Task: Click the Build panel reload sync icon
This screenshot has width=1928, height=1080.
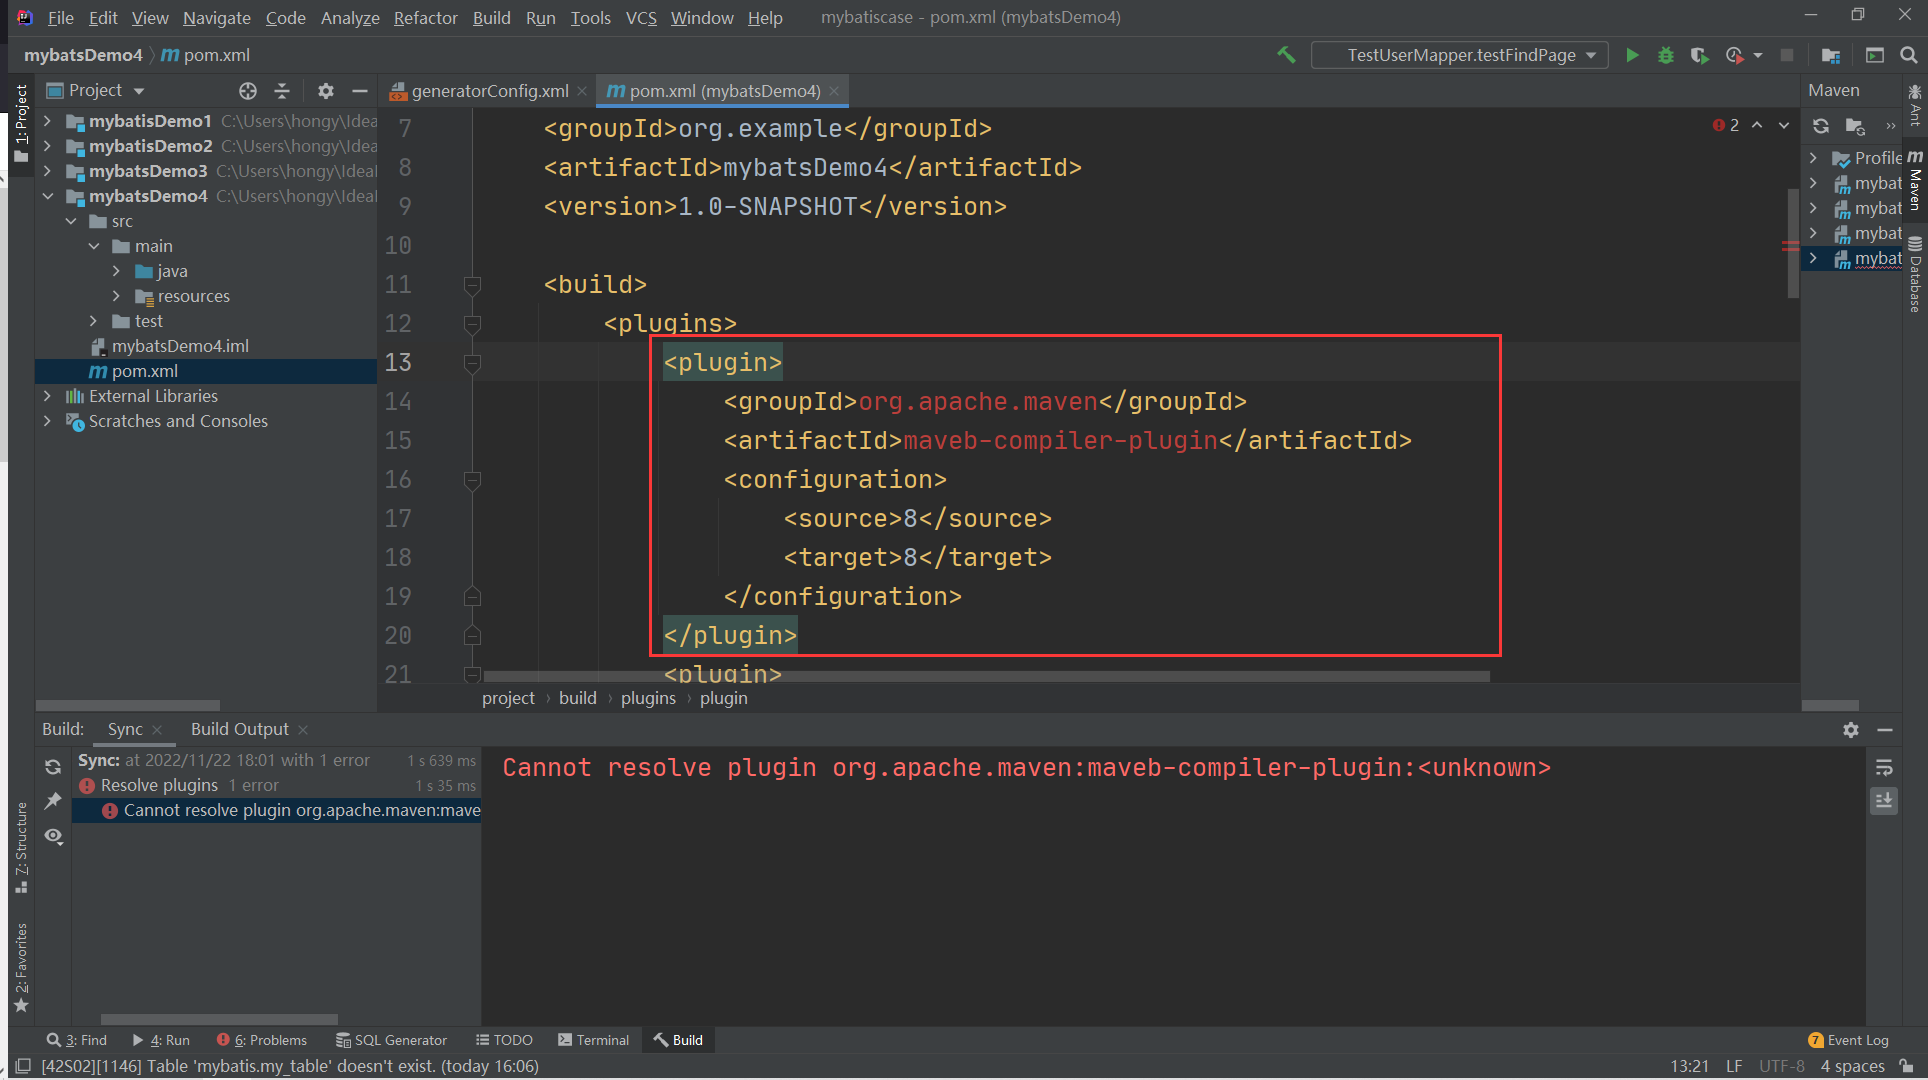Action: click(x=53, y=767)
